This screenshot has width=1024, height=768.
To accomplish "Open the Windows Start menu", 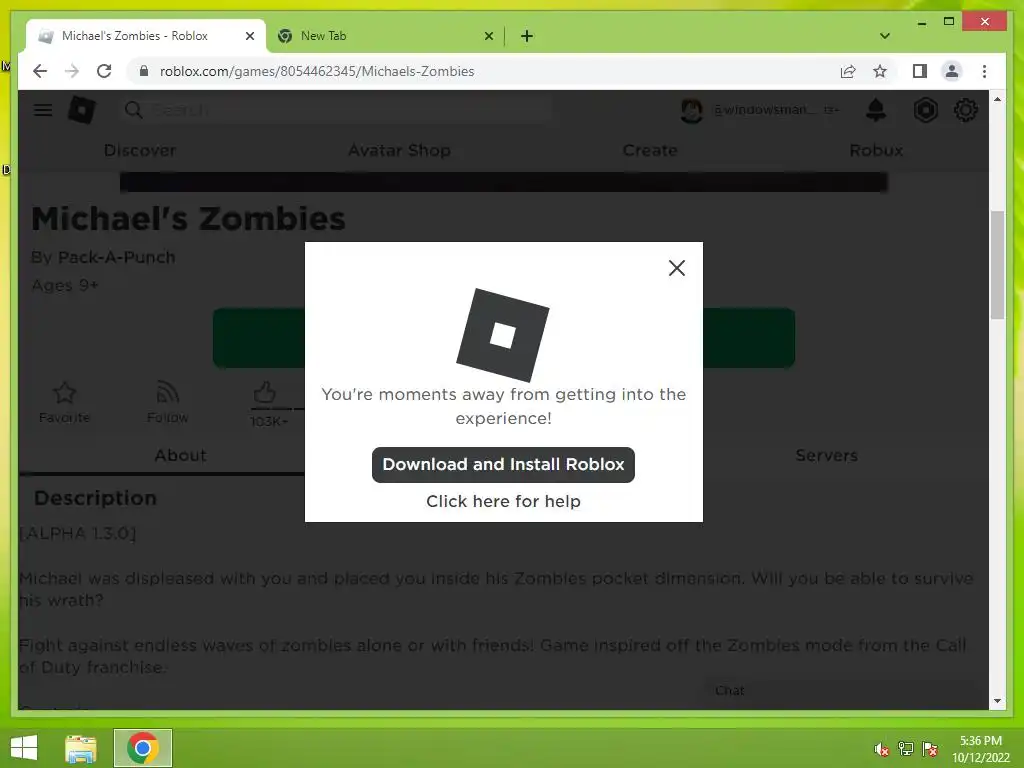I will coord(24,748).
